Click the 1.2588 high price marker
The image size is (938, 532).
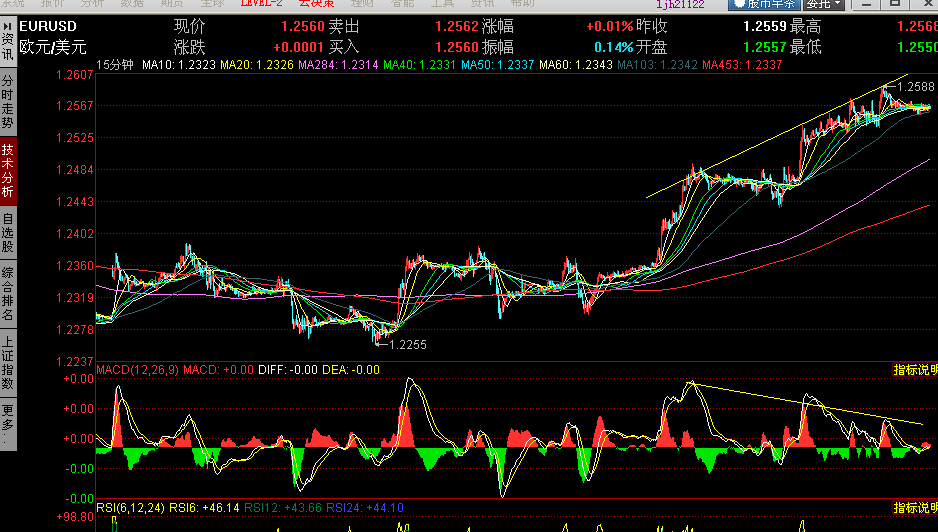915,87
